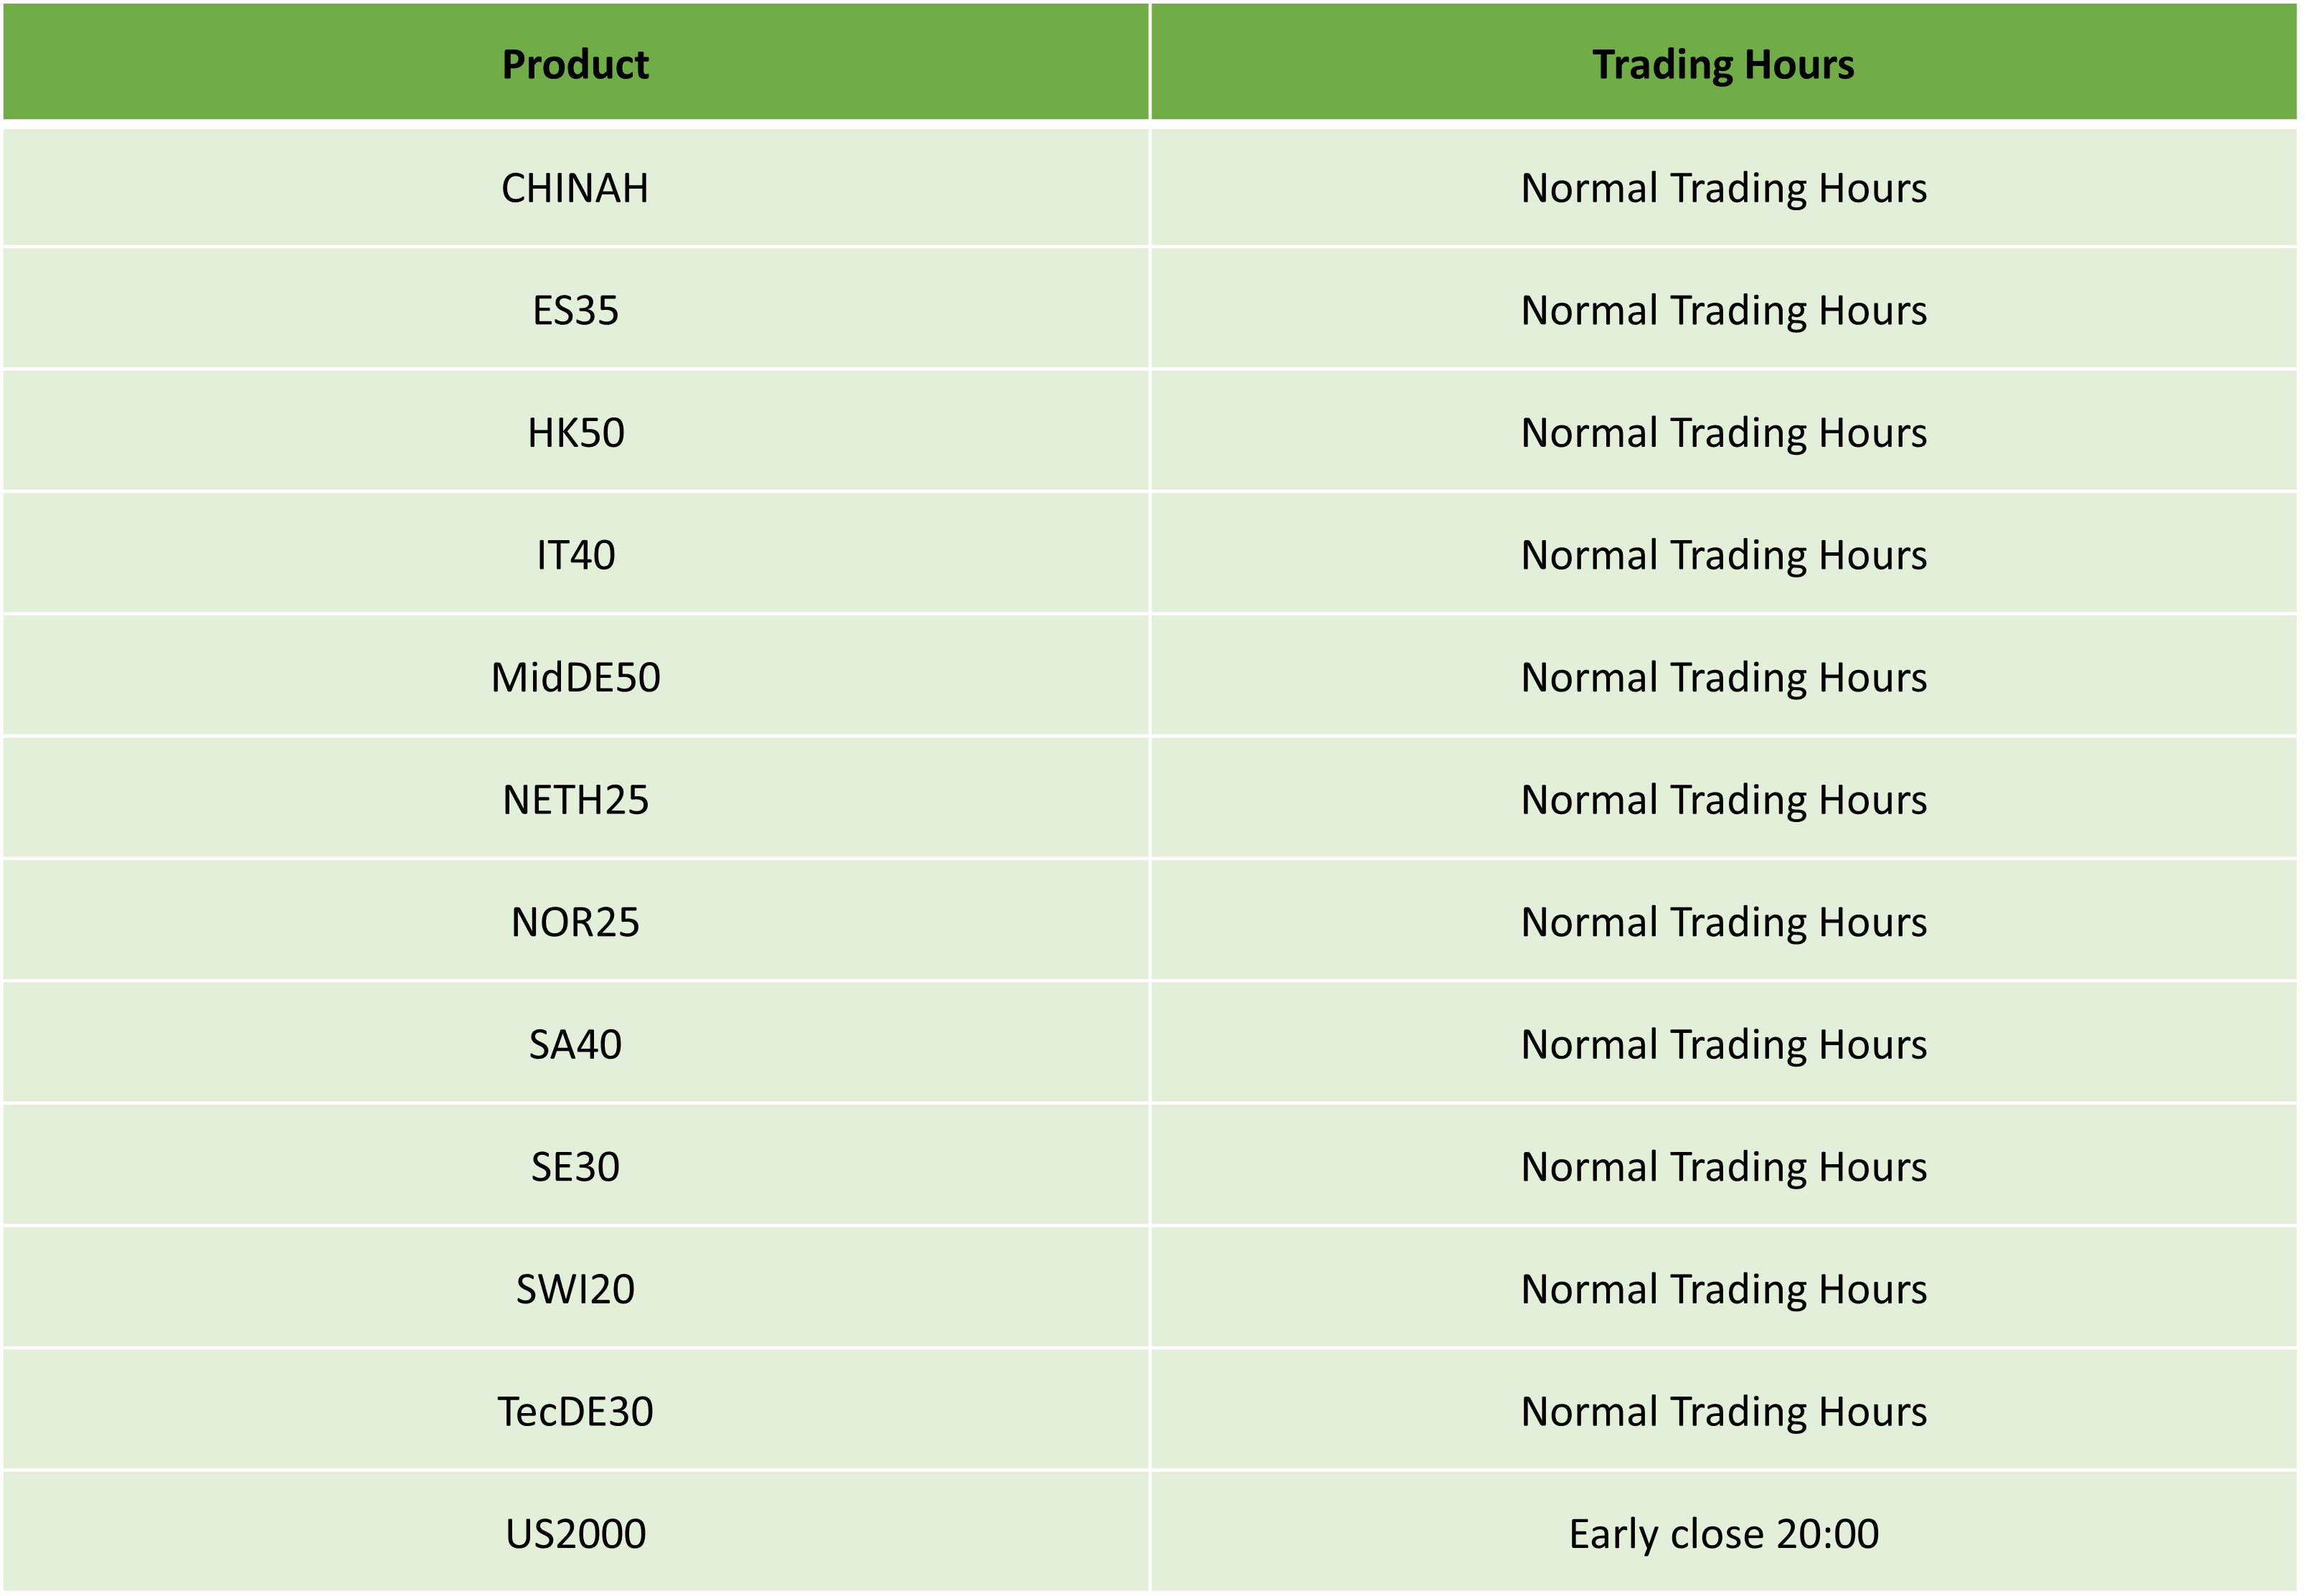Viewport: 2305px width, 1596px height.
Task: Select the SA40 product cell
Action: coord(576,1044)
